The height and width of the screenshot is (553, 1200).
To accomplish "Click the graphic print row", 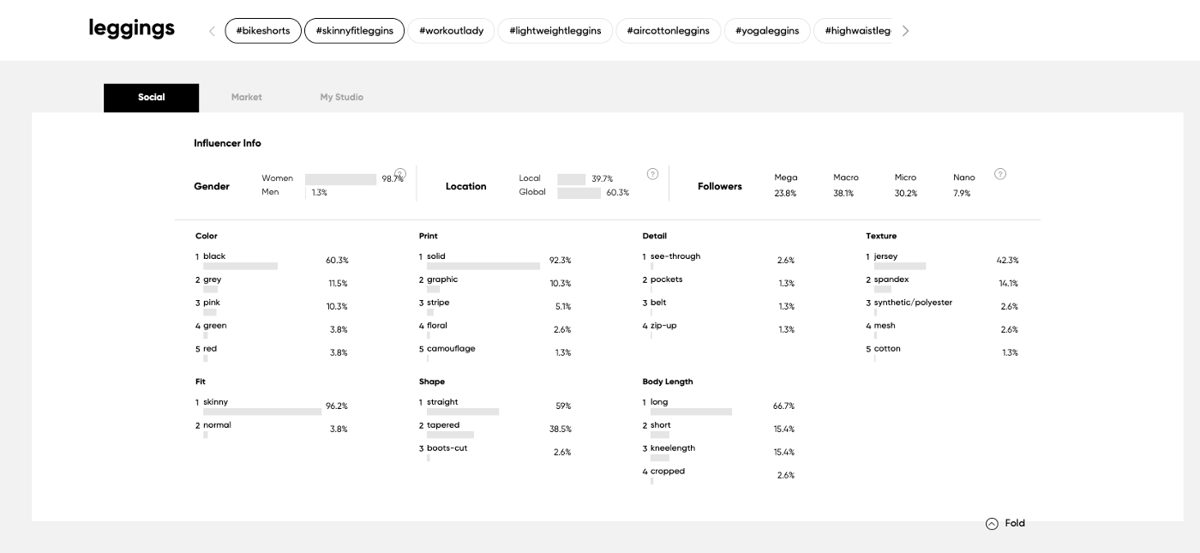I will pyautogui.click(x=495, y=283).
